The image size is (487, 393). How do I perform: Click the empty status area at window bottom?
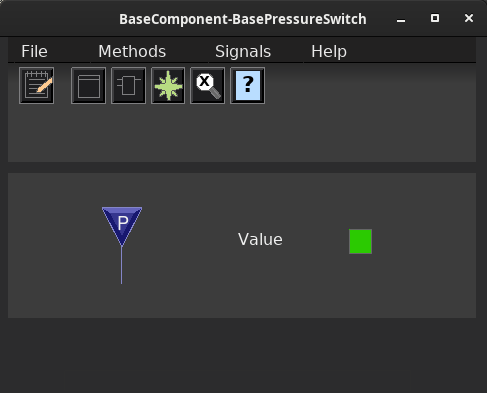[x=242, y=355]
